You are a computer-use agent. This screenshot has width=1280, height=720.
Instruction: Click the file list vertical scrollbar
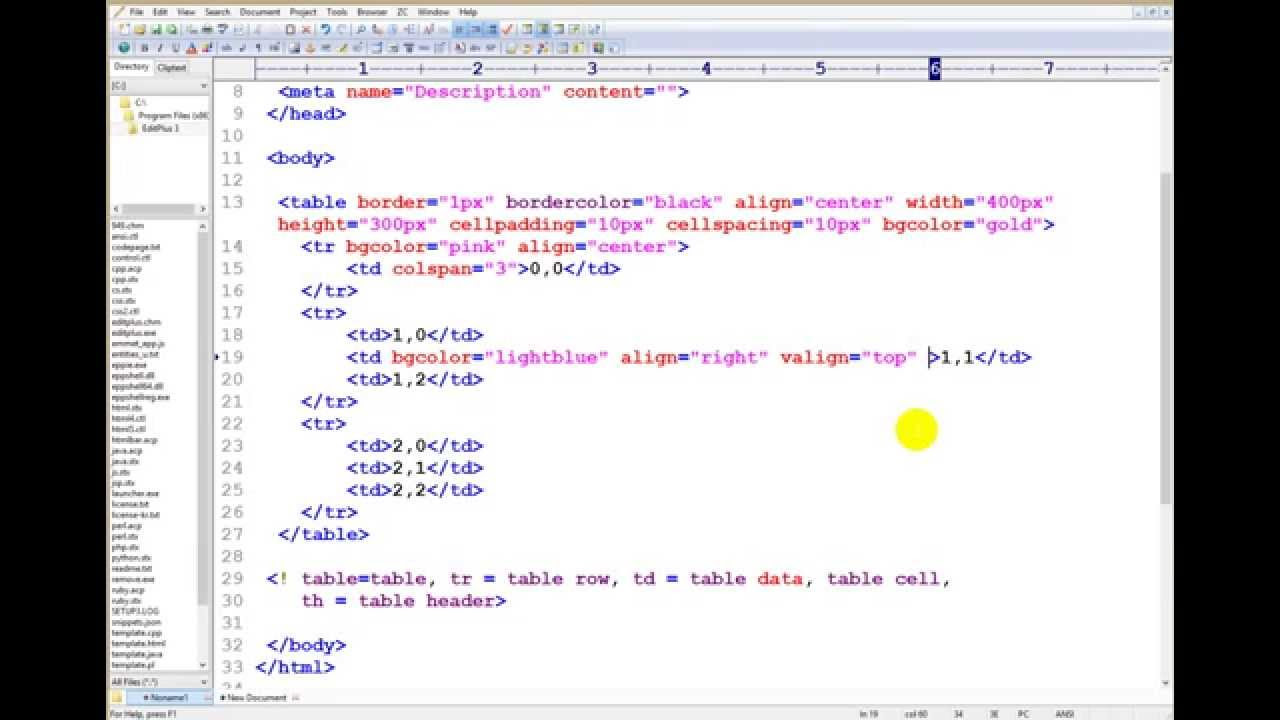tap(204, 420)
